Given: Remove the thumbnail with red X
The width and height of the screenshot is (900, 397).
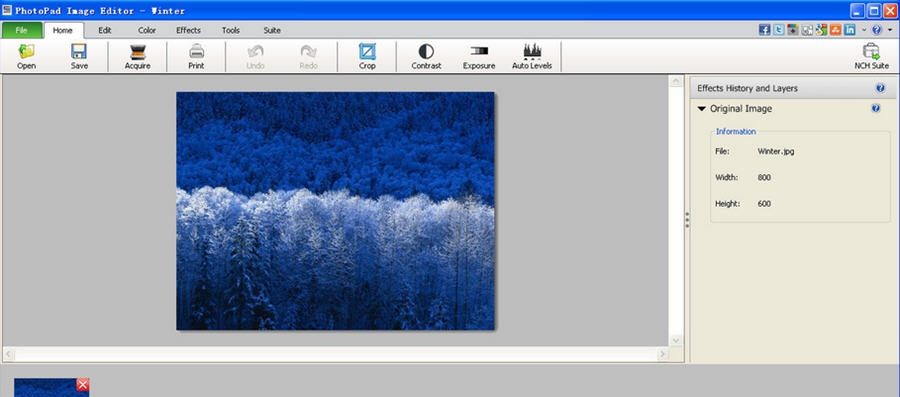Looking at the screenshot, I should [83, 384].
